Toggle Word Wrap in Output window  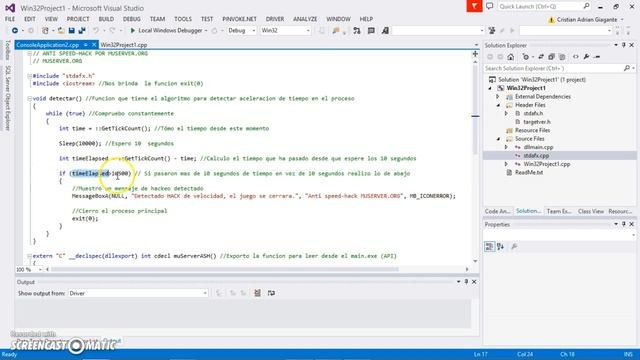pyautogui.click(x=271, y=293)
